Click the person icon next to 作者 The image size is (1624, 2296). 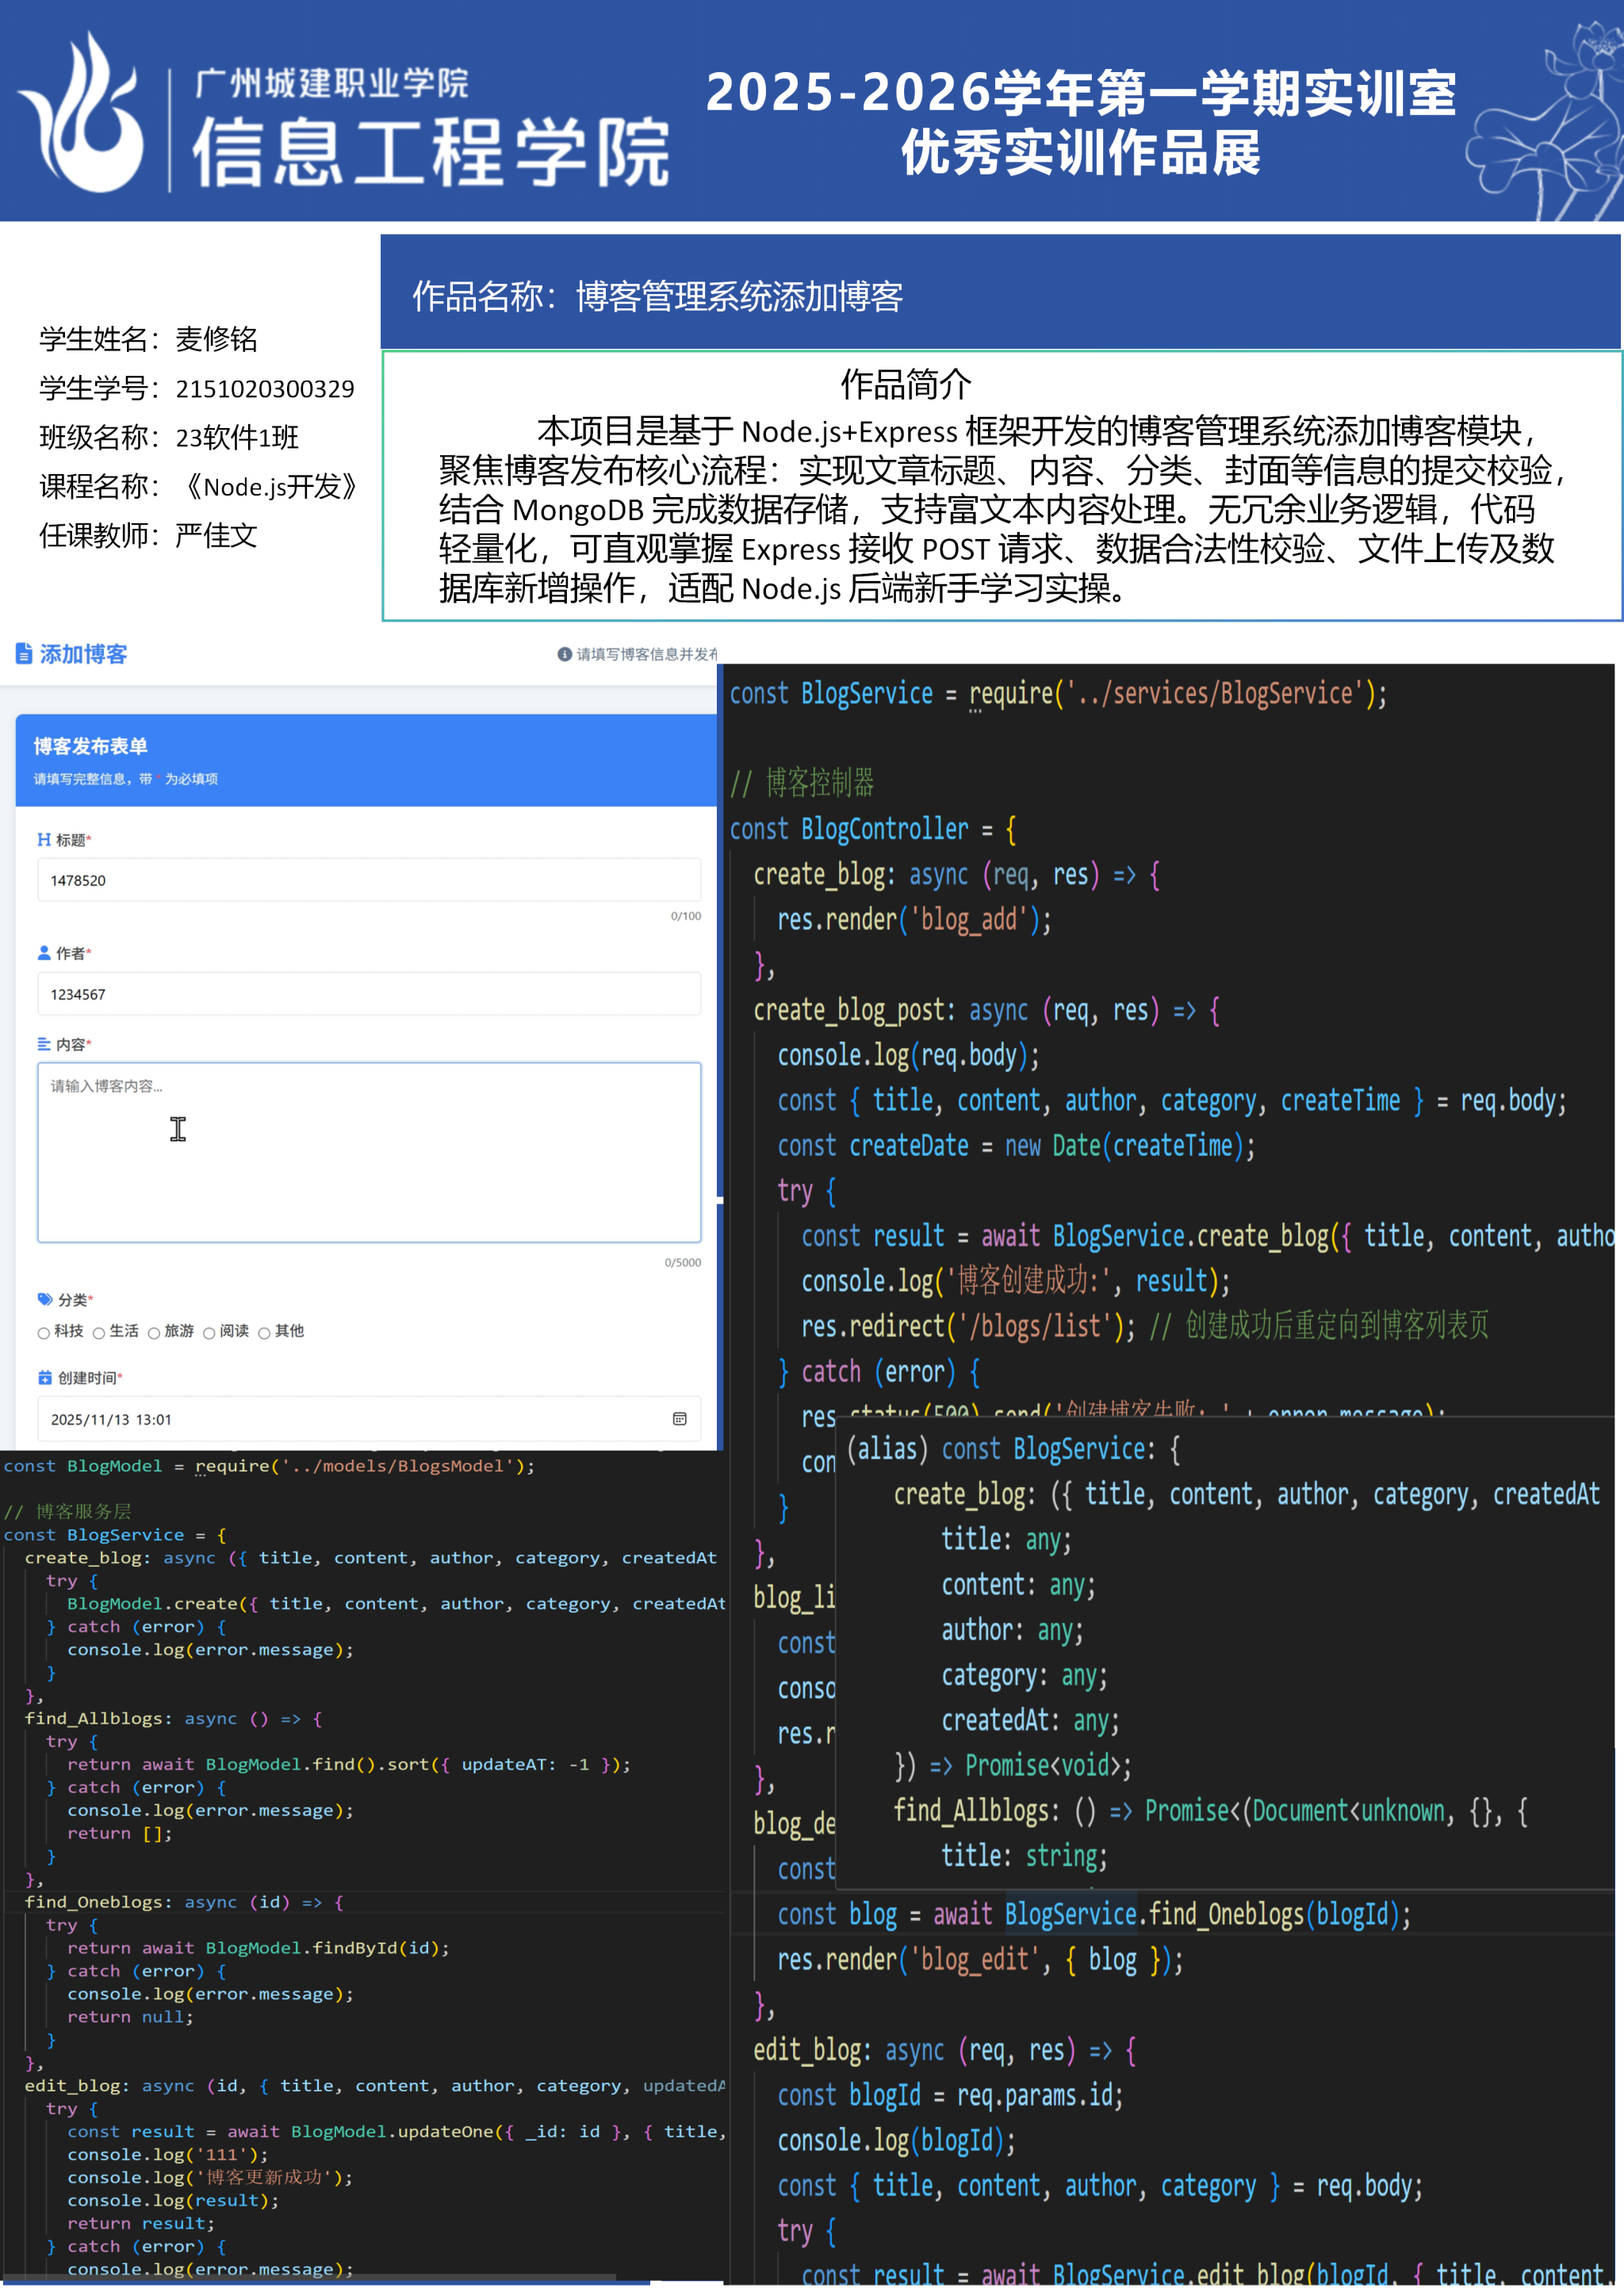44,953
